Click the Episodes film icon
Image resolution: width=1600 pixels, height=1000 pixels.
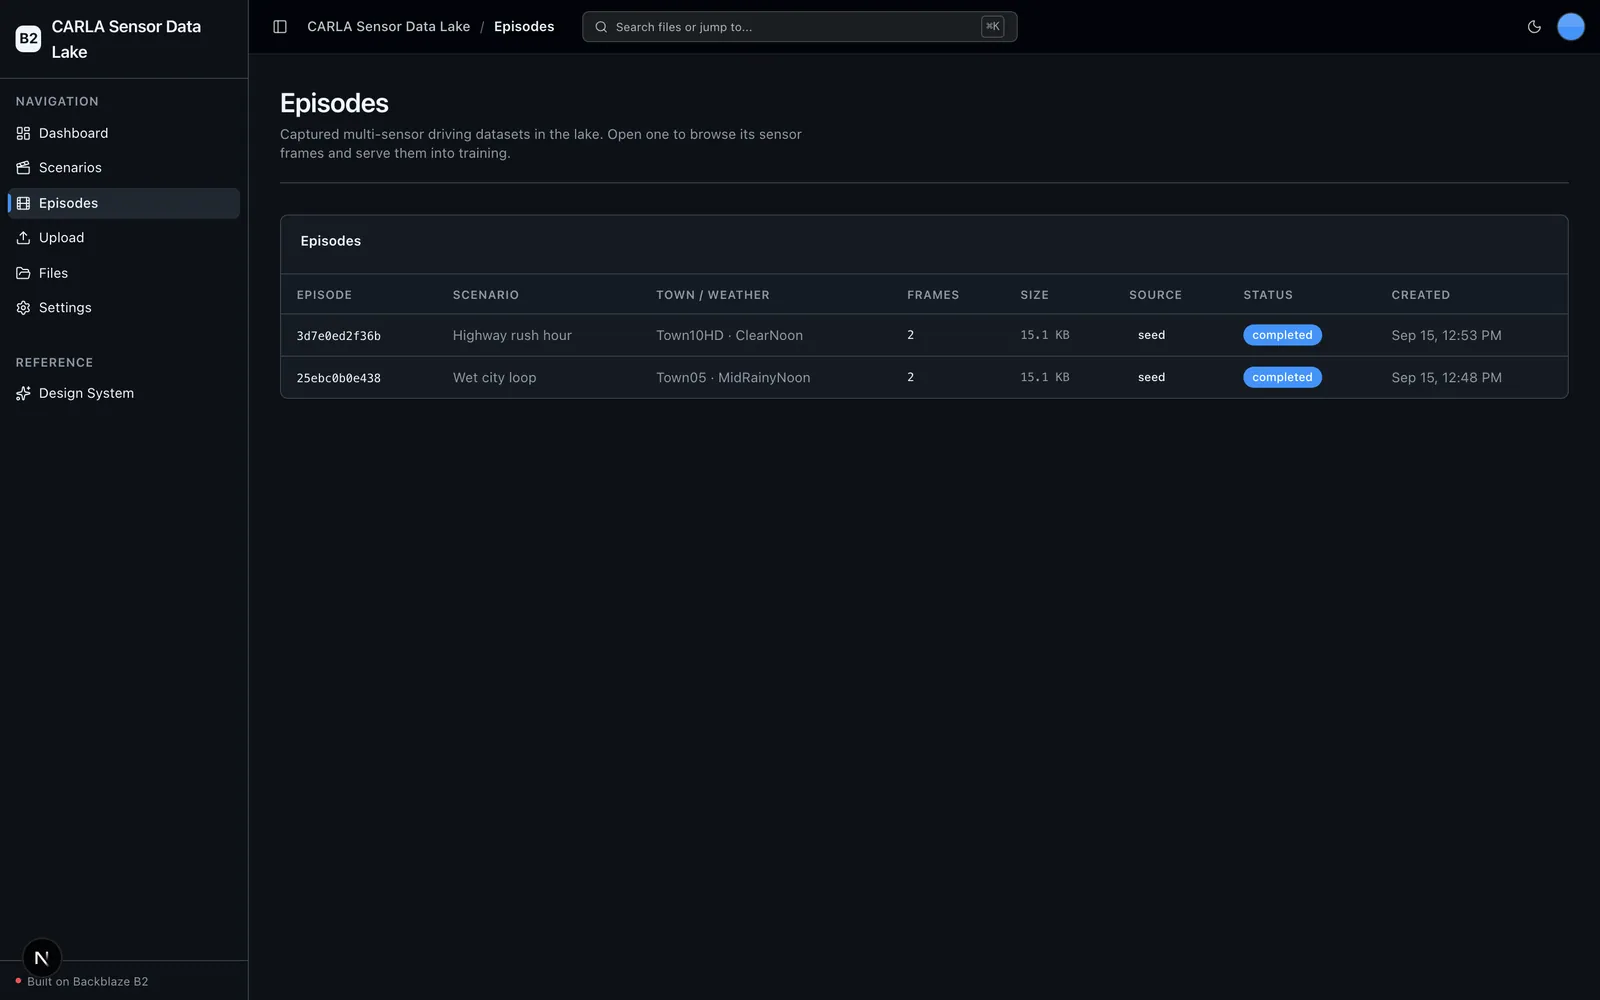(23, 203)
